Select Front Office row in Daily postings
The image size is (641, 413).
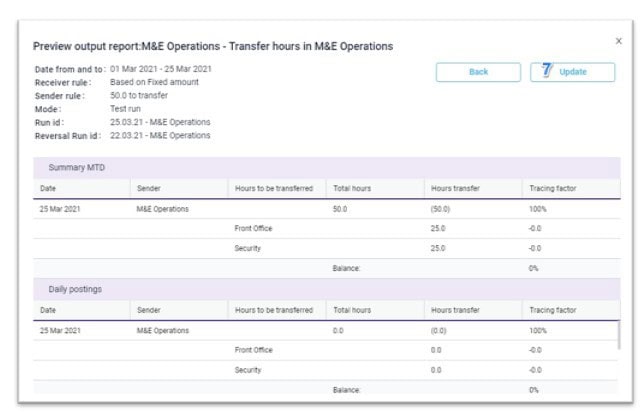253,350
